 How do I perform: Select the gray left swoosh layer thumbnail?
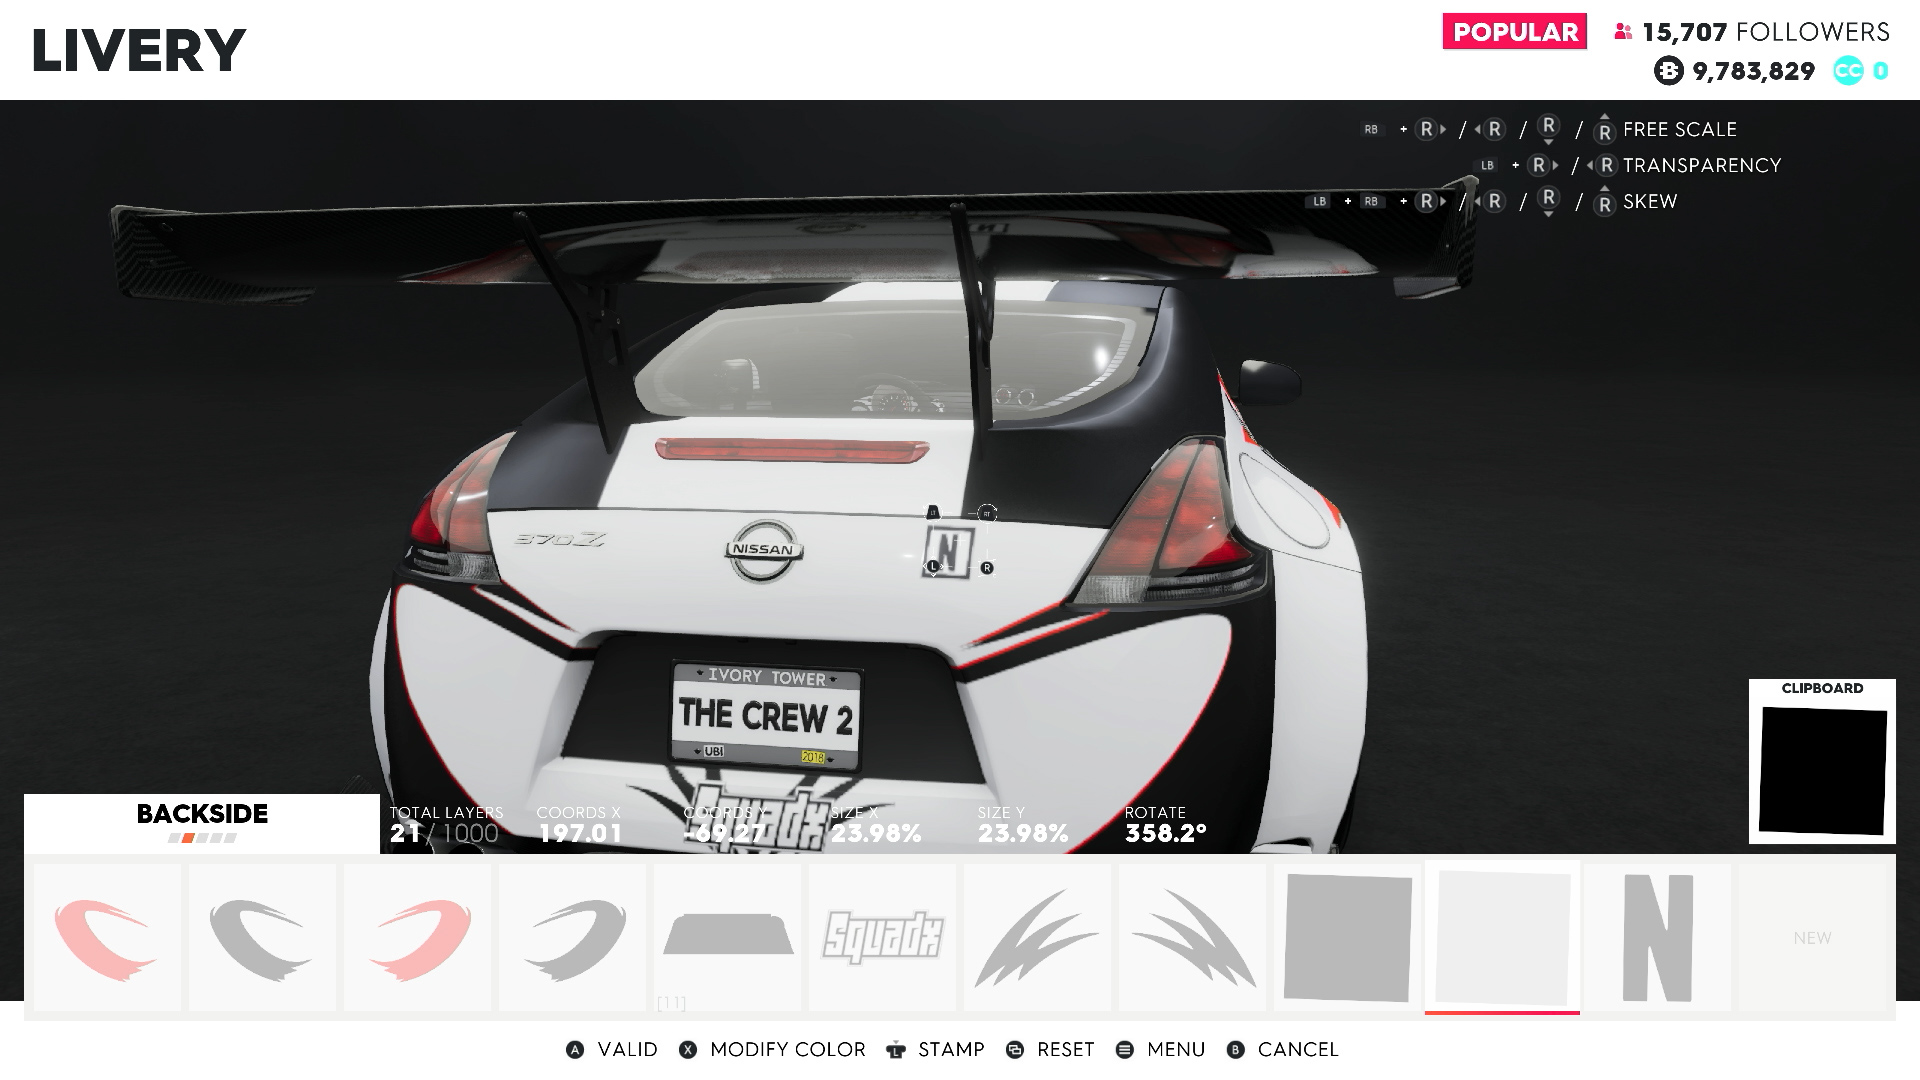point(263,938)
